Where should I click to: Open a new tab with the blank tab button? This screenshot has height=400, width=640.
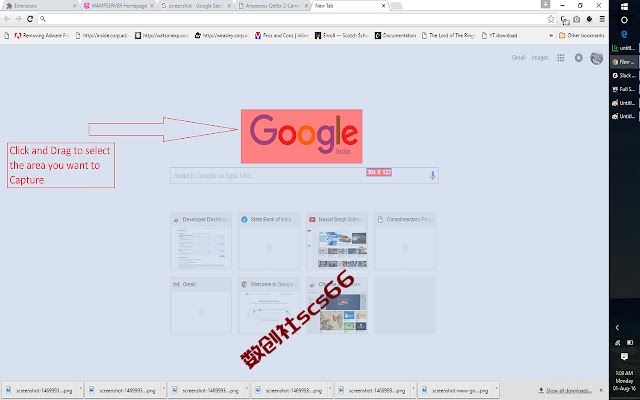coord(396,6)
